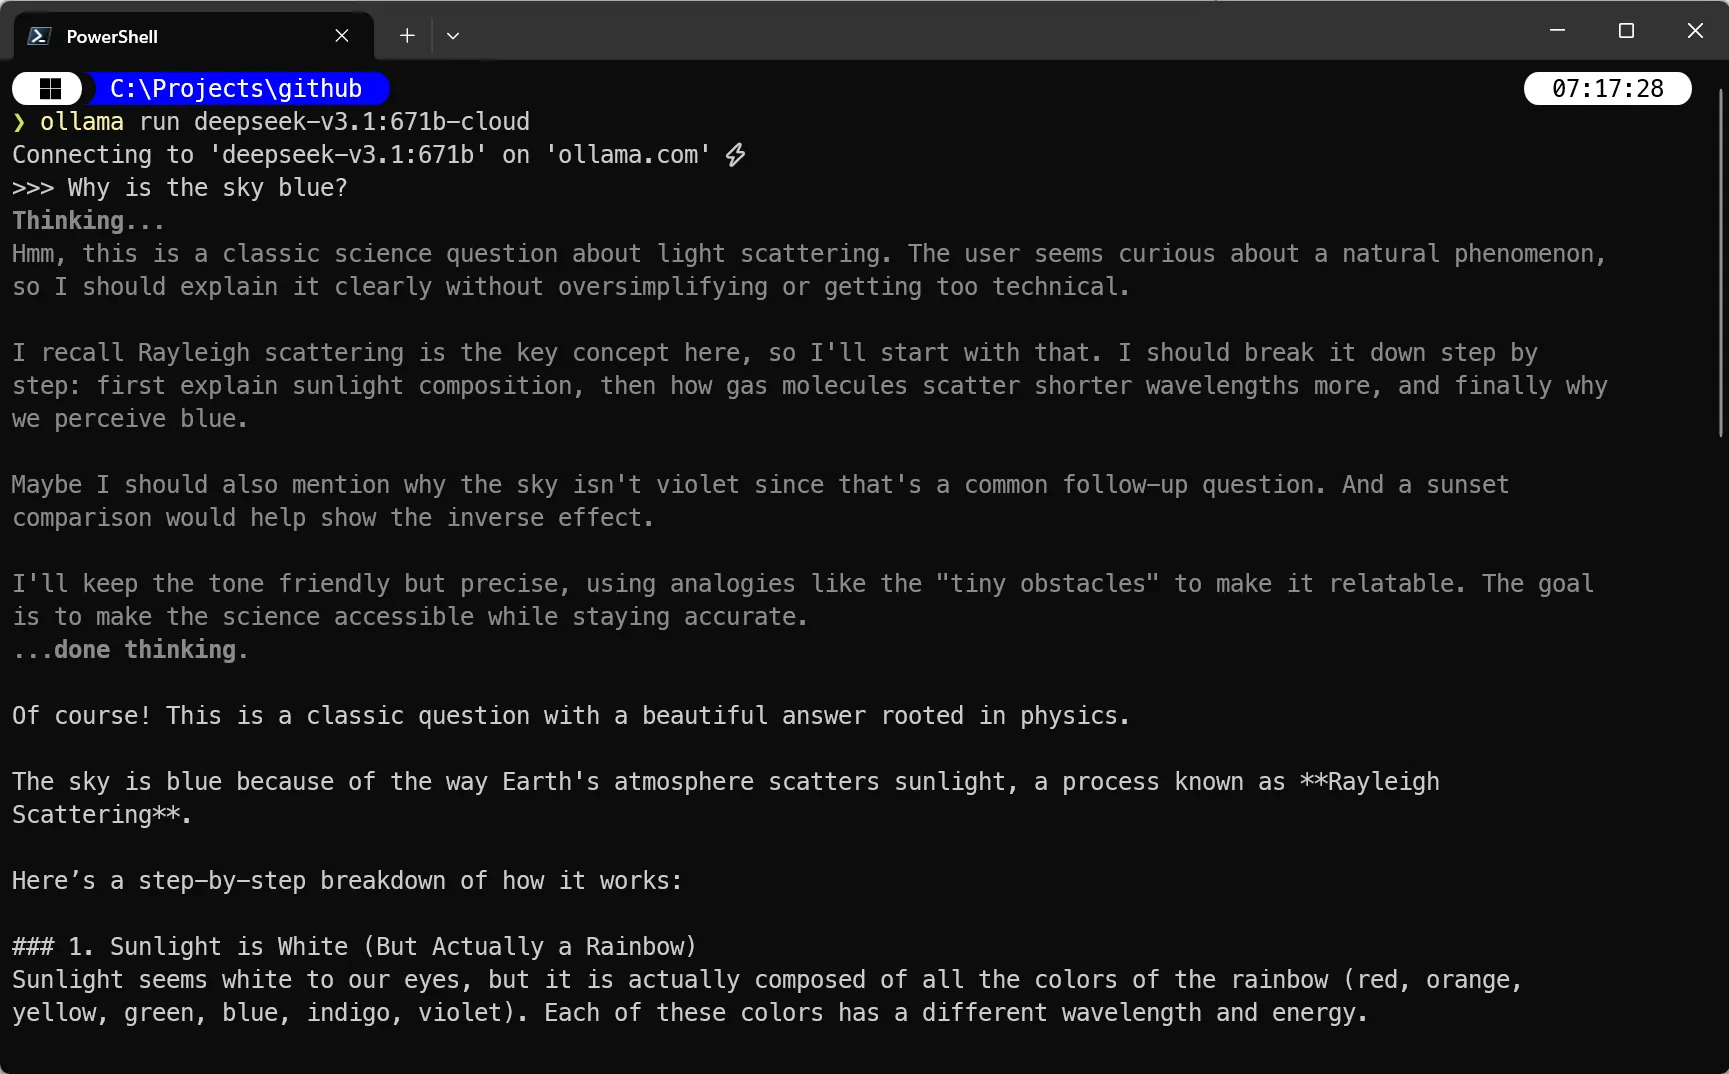Click the 07:17:28 clock badge
The height and width of the screenshot is (1074, 1729).
1607,89
